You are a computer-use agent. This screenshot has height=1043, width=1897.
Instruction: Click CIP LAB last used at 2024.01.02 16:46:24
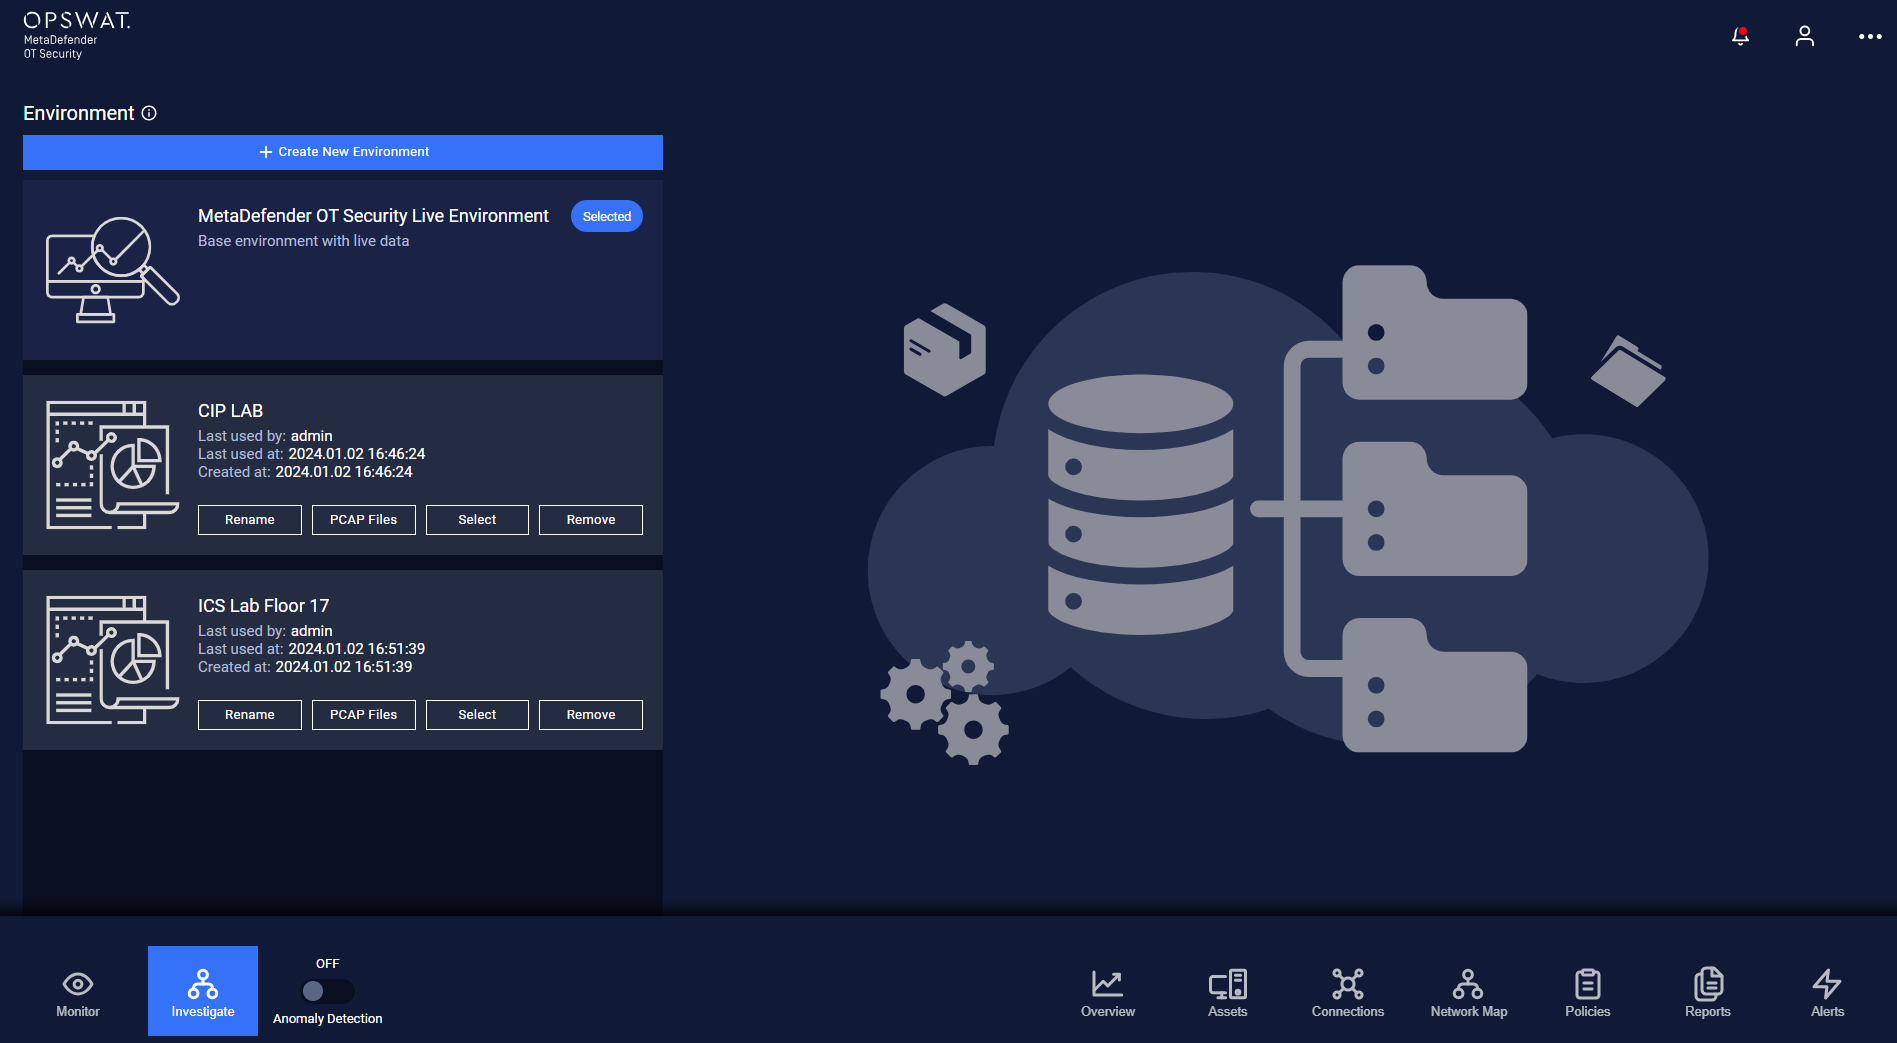(x=311, y=454)
